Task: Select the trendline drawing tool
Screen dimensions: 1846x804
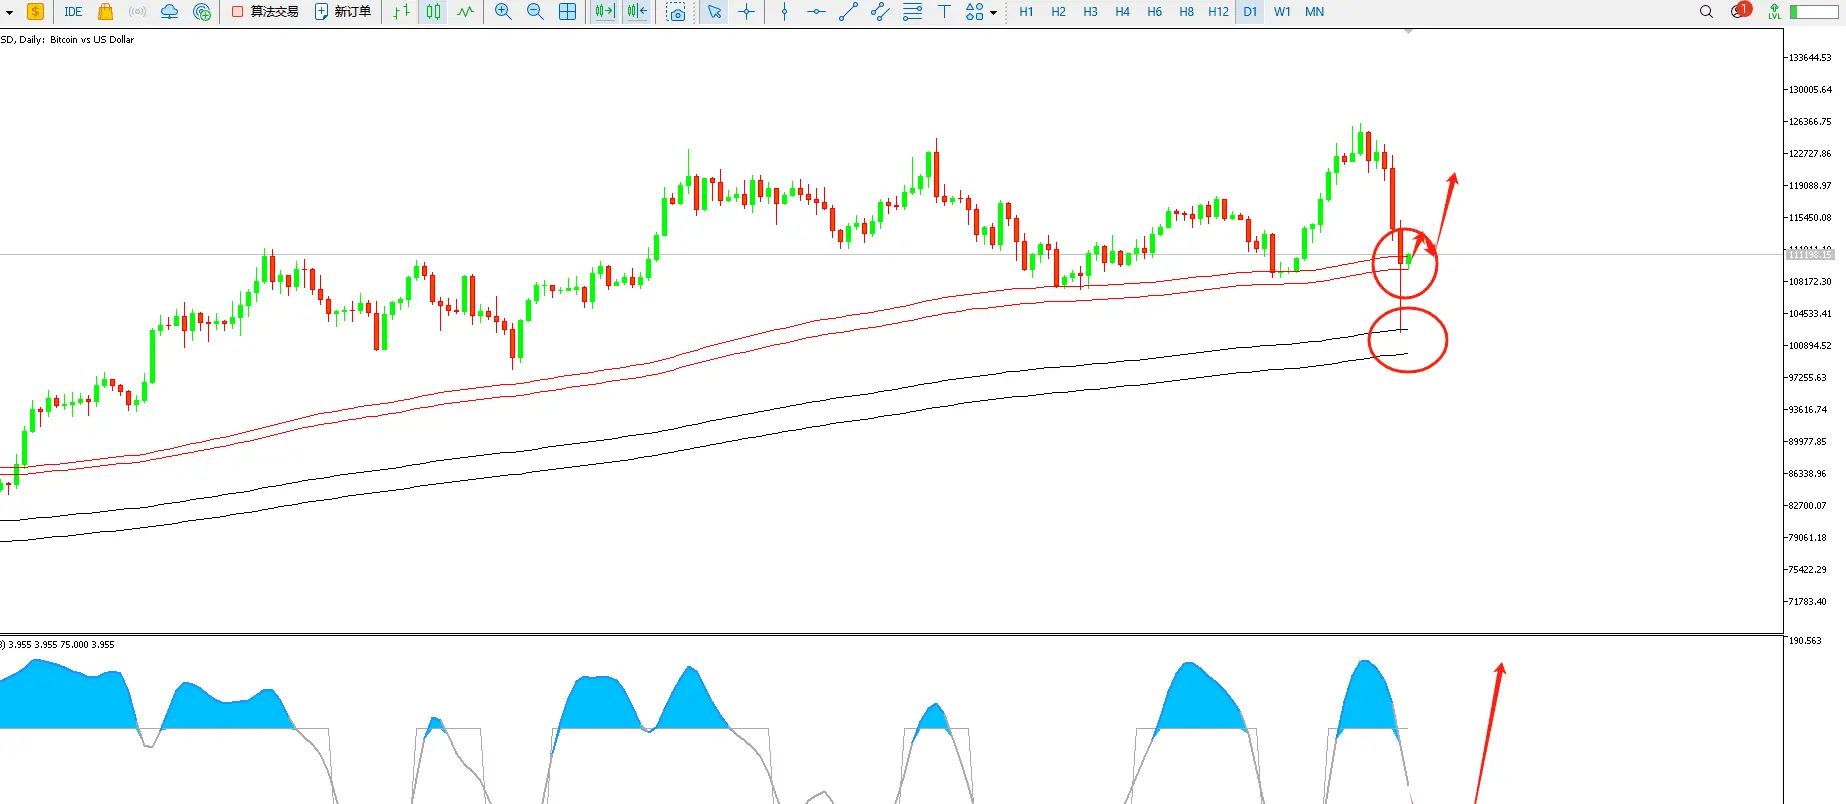Action: pos(848,12)
